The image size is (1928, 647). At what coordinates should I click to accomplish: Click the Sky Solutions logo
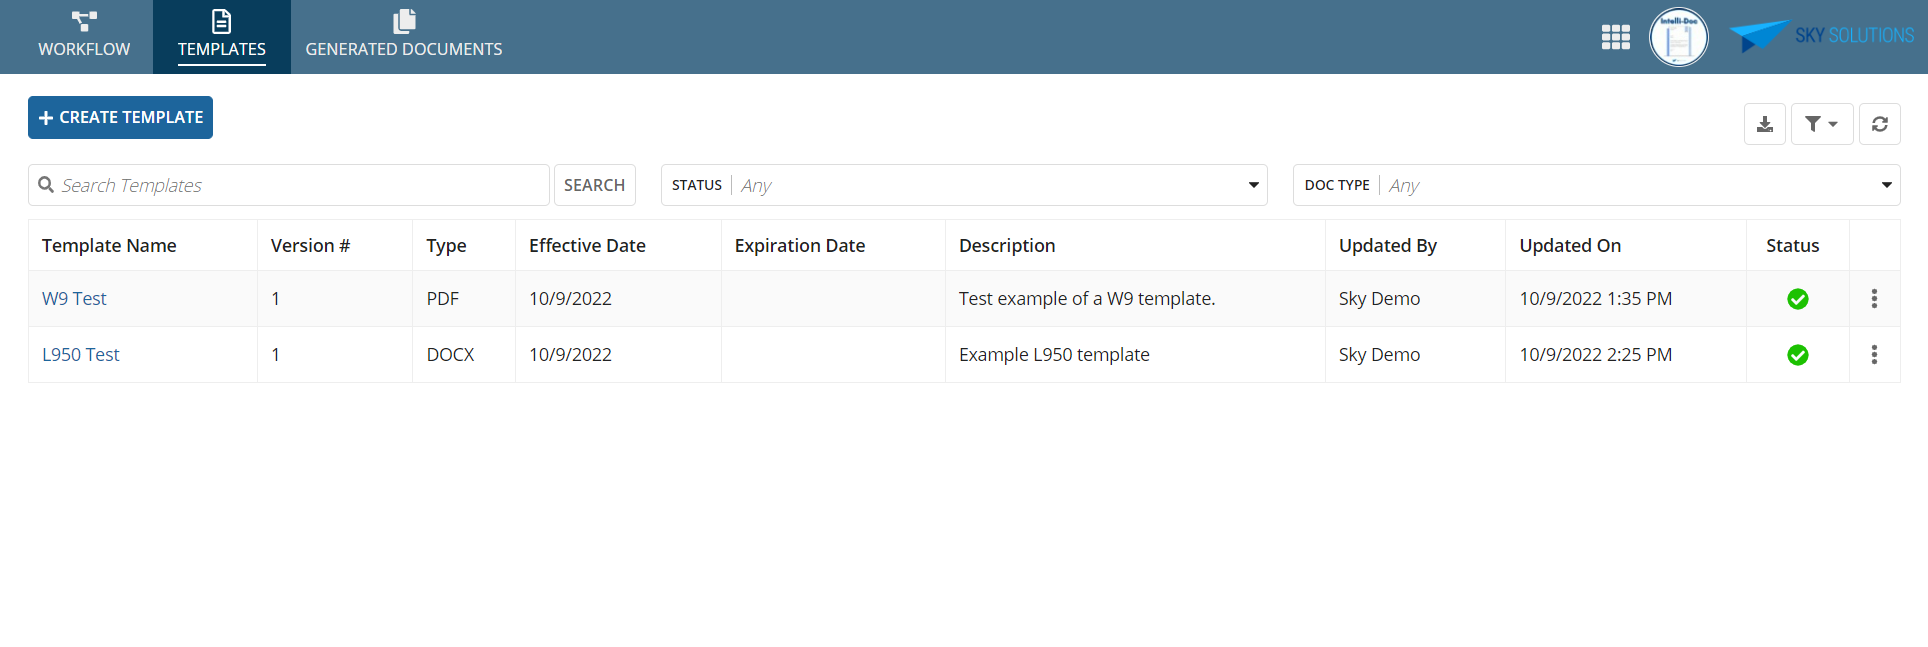[1821, 36]
